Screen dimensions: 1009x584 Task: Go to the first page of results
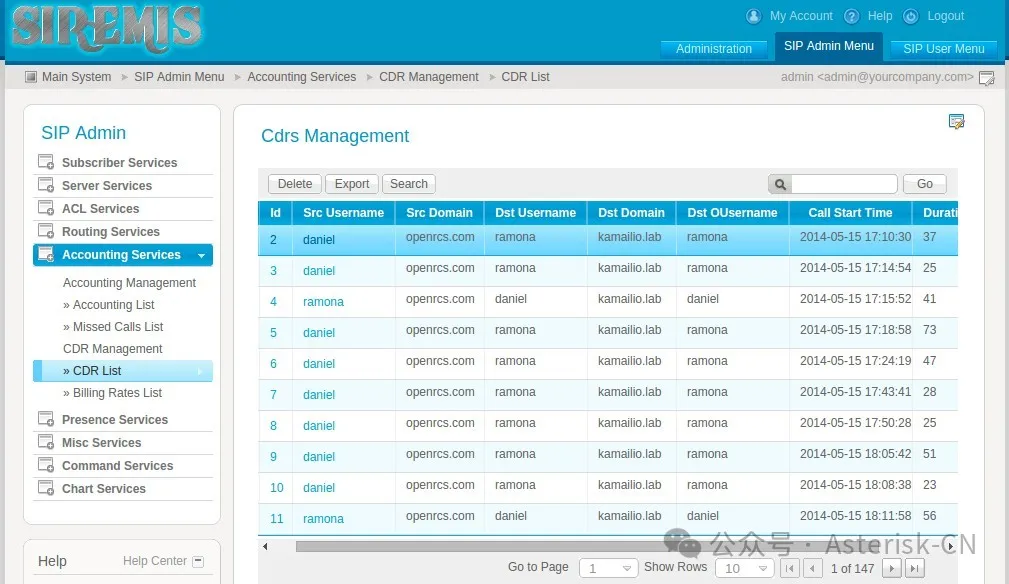[x=790, y=569]
